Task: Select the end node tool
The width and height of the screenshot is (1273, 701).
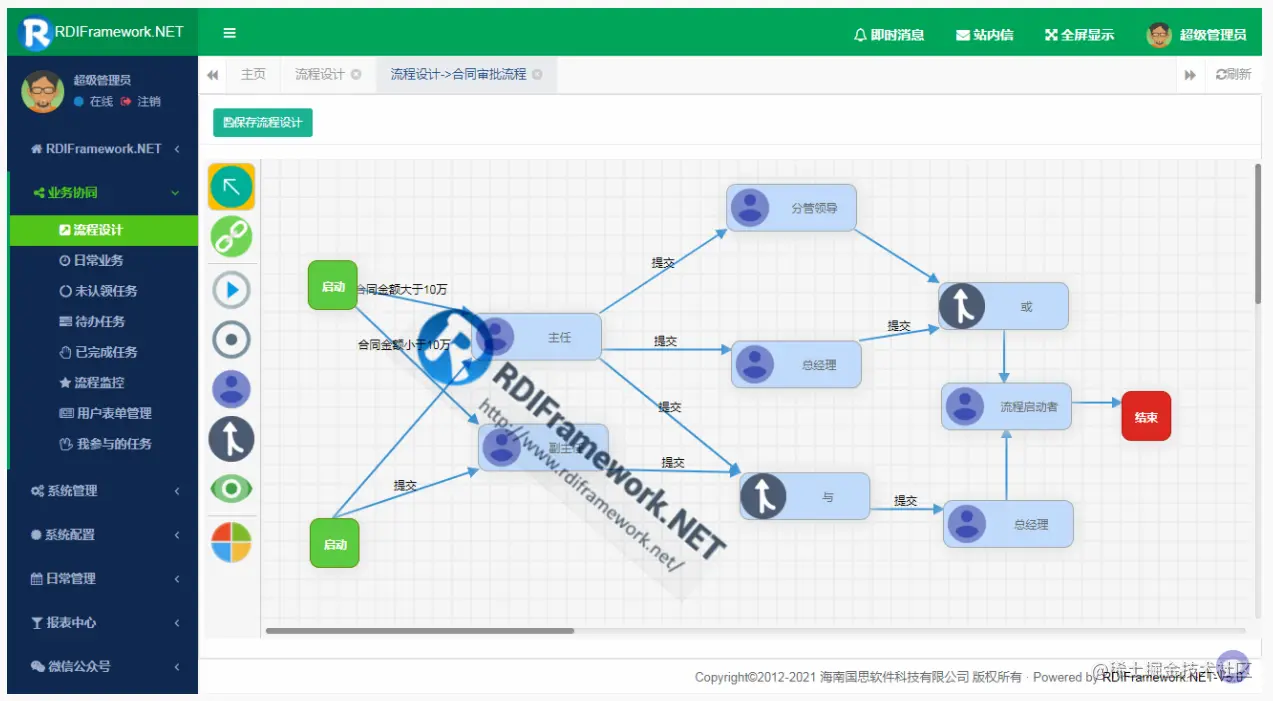Action: (x=231, y=339)
